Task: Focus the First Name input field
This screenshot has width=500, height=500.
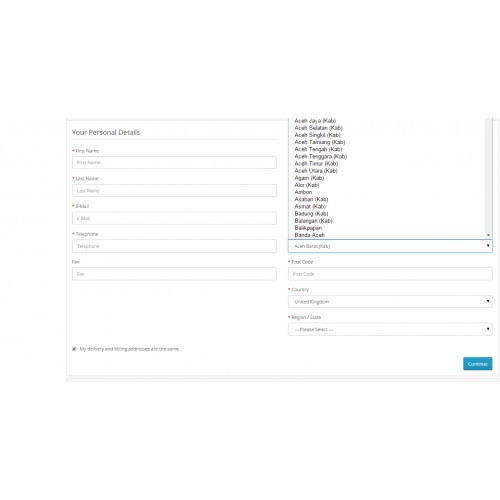Action: [x=174, y=163]
